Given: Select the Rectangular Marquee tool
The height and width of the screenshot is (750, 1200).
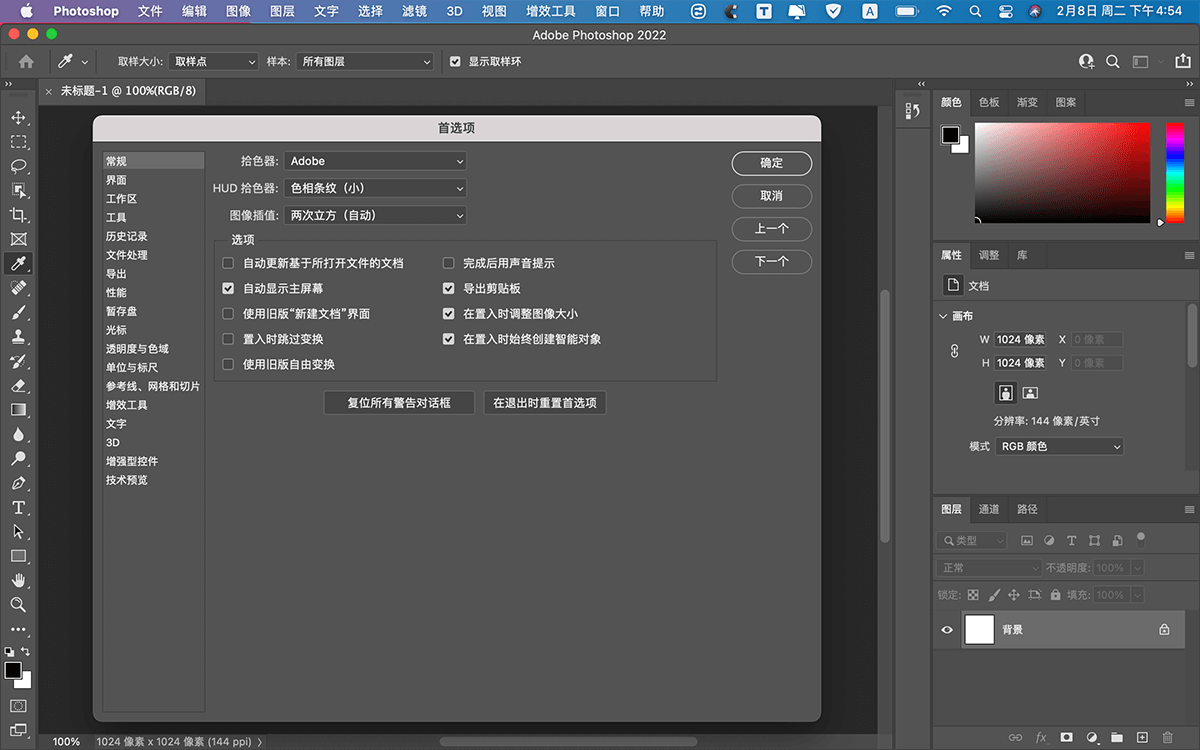Looking at the screenshot, I should pos(18,142).
